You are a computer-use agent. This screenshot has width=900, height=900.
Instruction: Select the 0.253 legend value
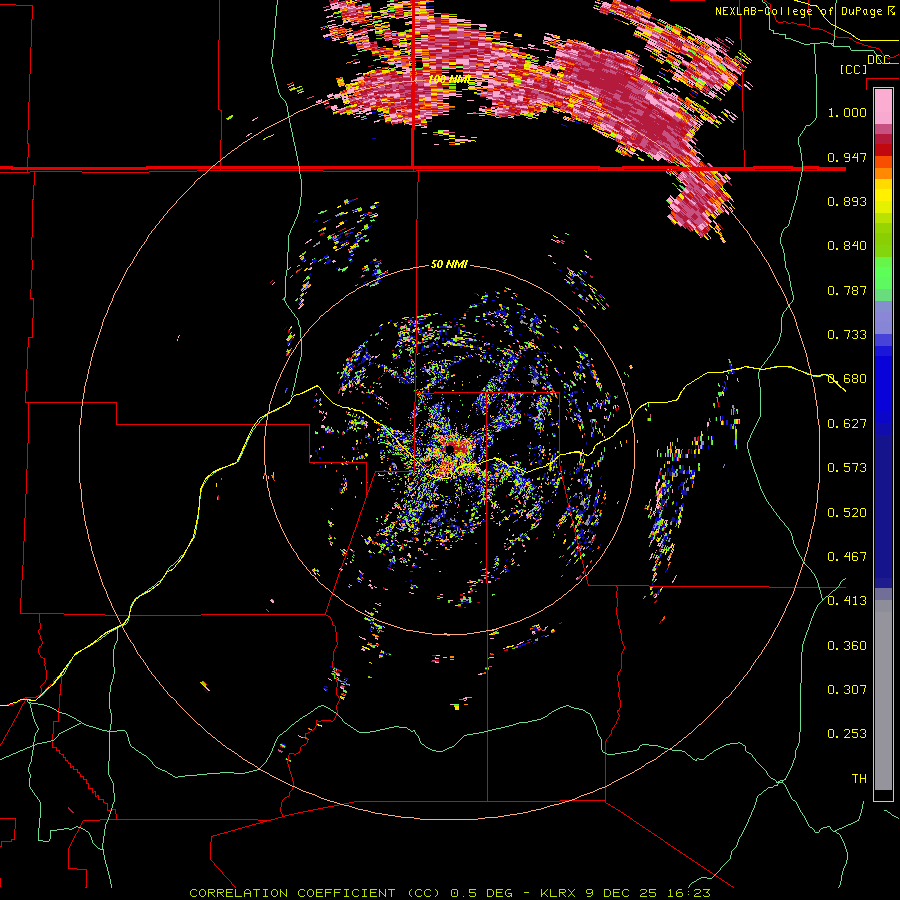click(x=847, y=734)
